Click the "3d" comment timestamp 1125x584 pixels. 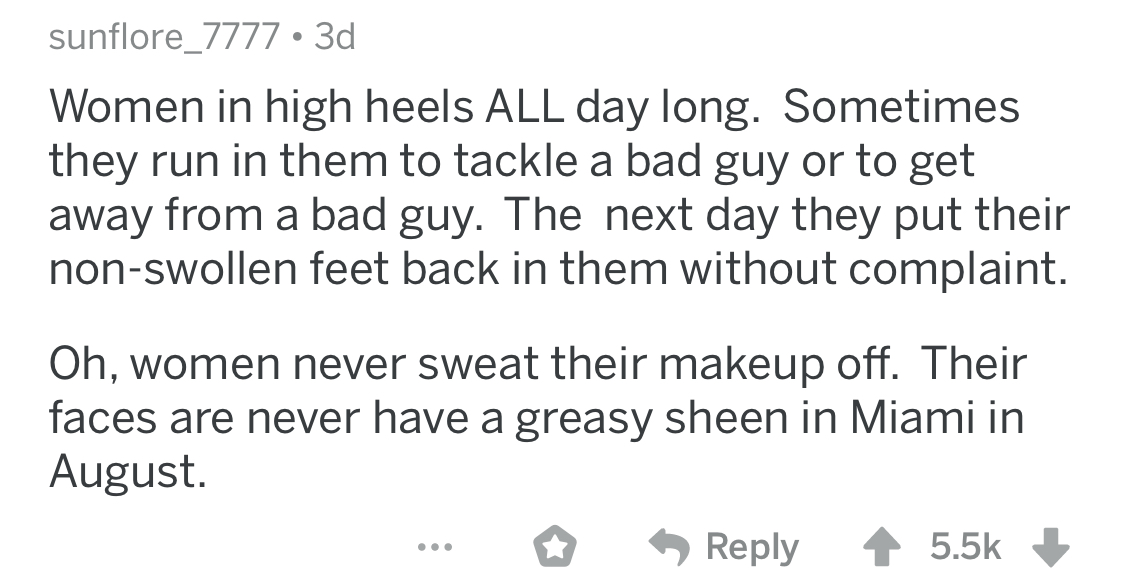coord(334,37)
